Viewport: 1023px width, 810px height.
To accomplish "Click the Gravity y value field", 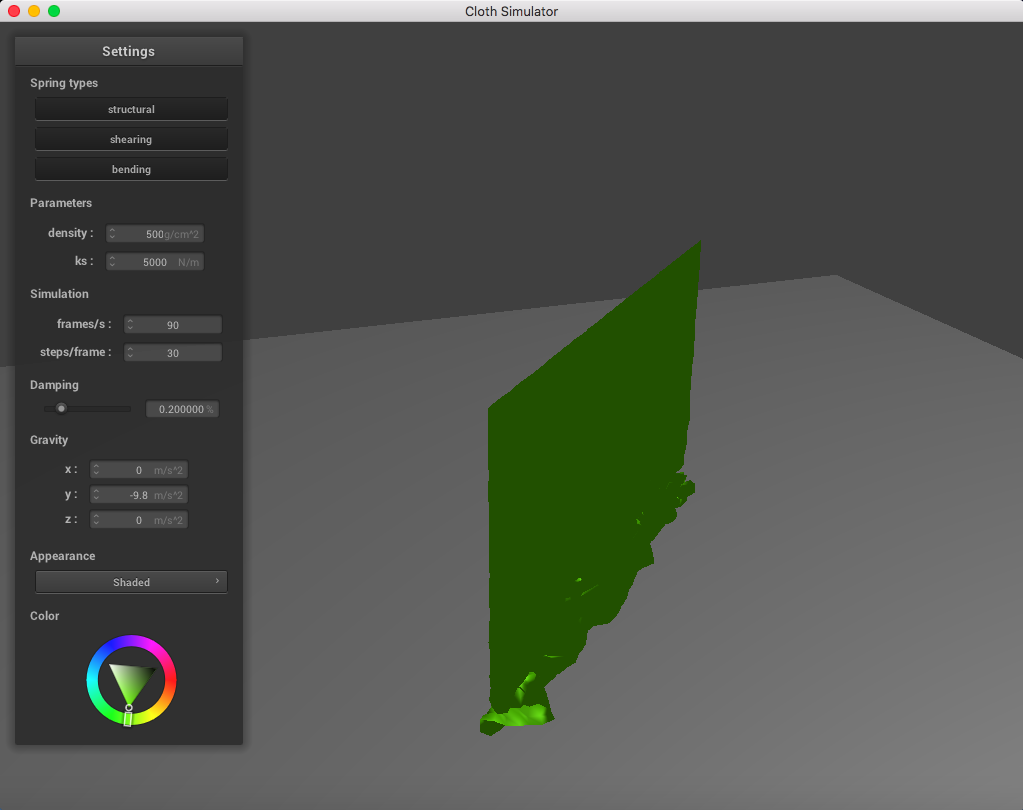I will pos(139,495).
